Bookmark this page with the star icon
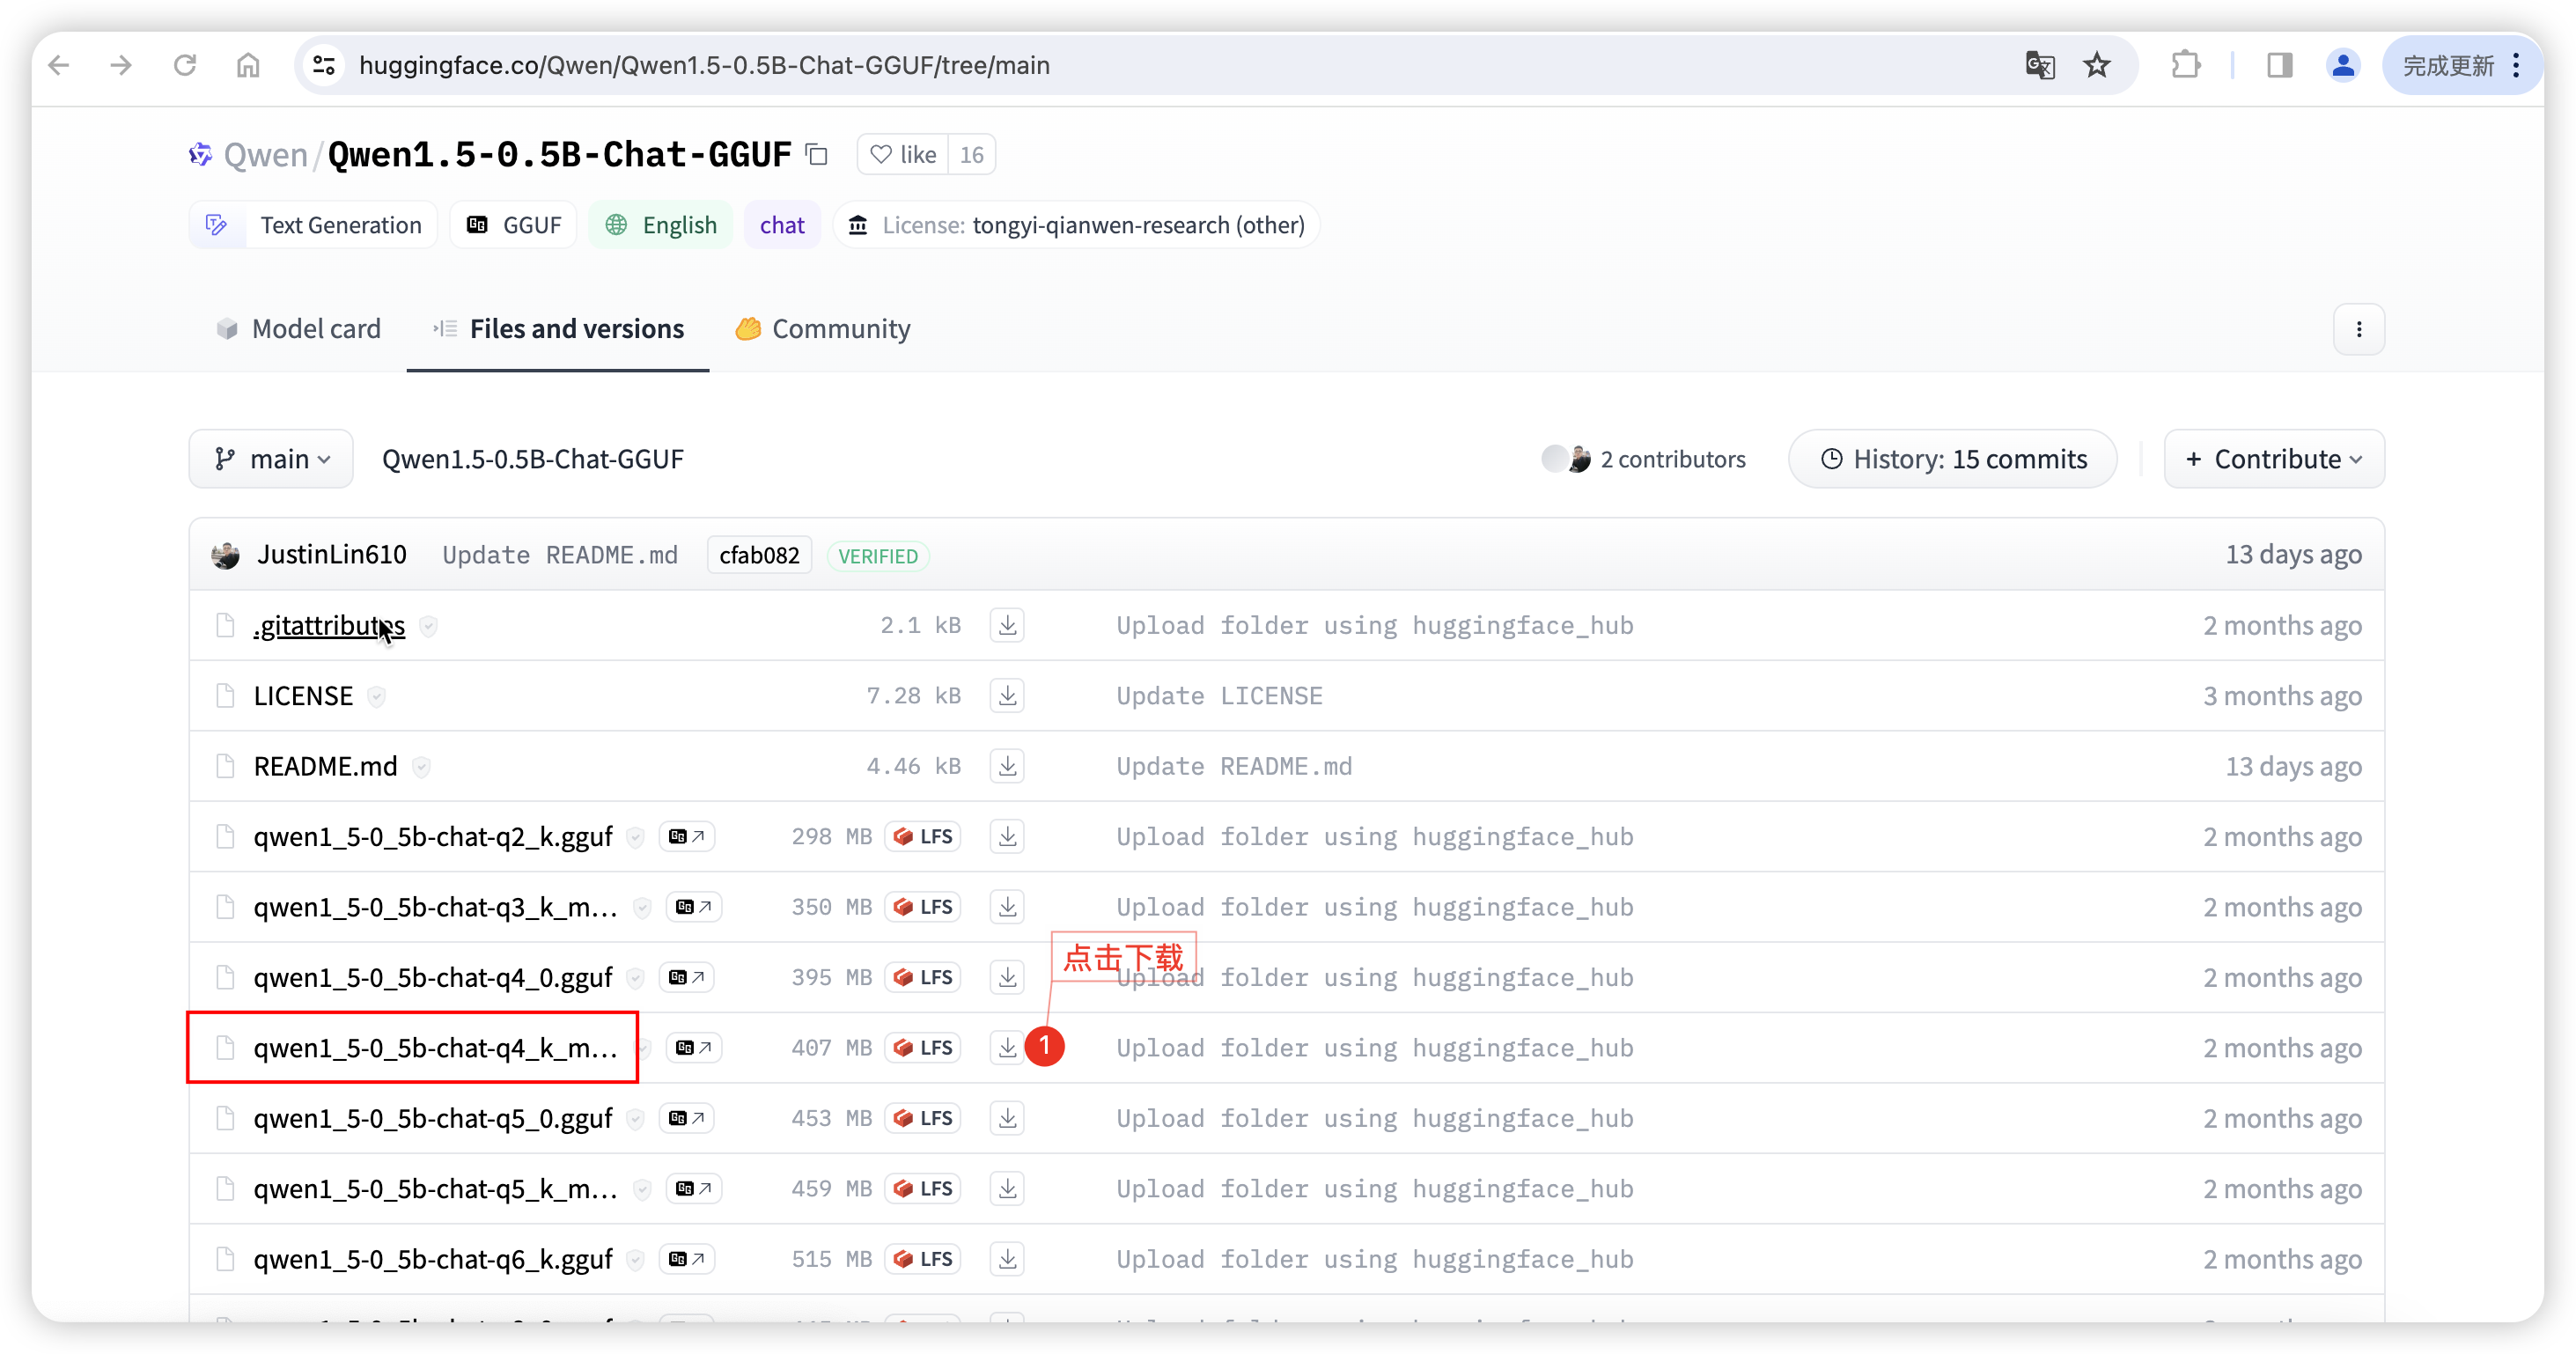 [2097, 65]
